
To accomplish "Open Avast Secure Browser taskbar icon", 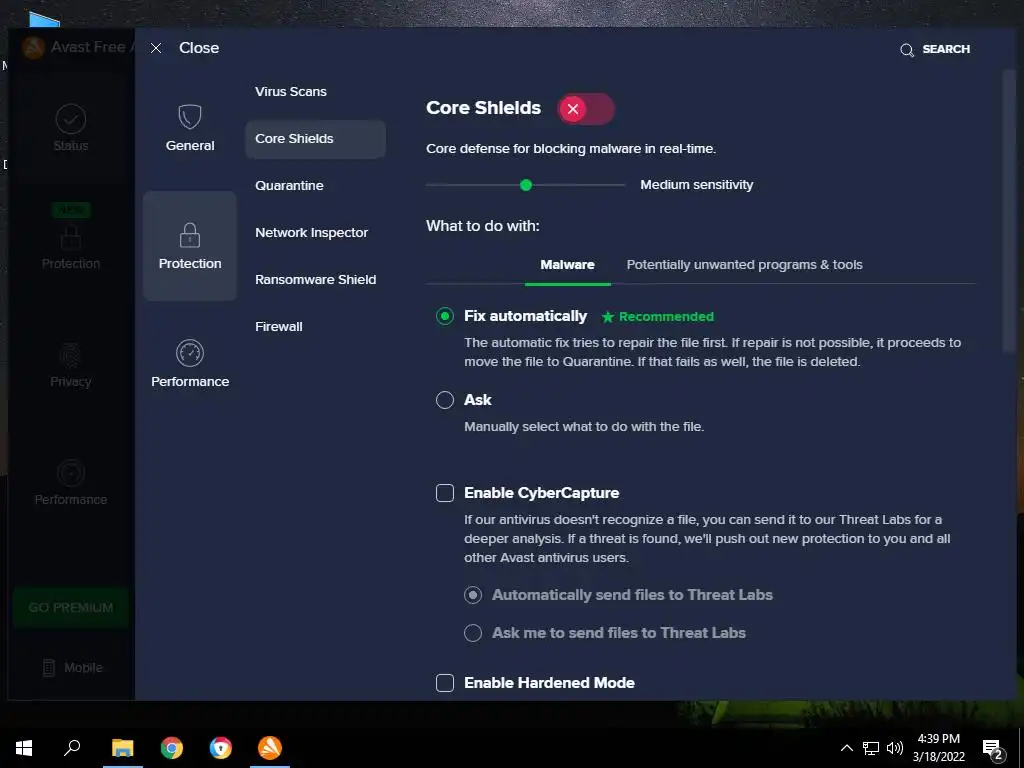I will pyautogui.click(x=221, y=748).
